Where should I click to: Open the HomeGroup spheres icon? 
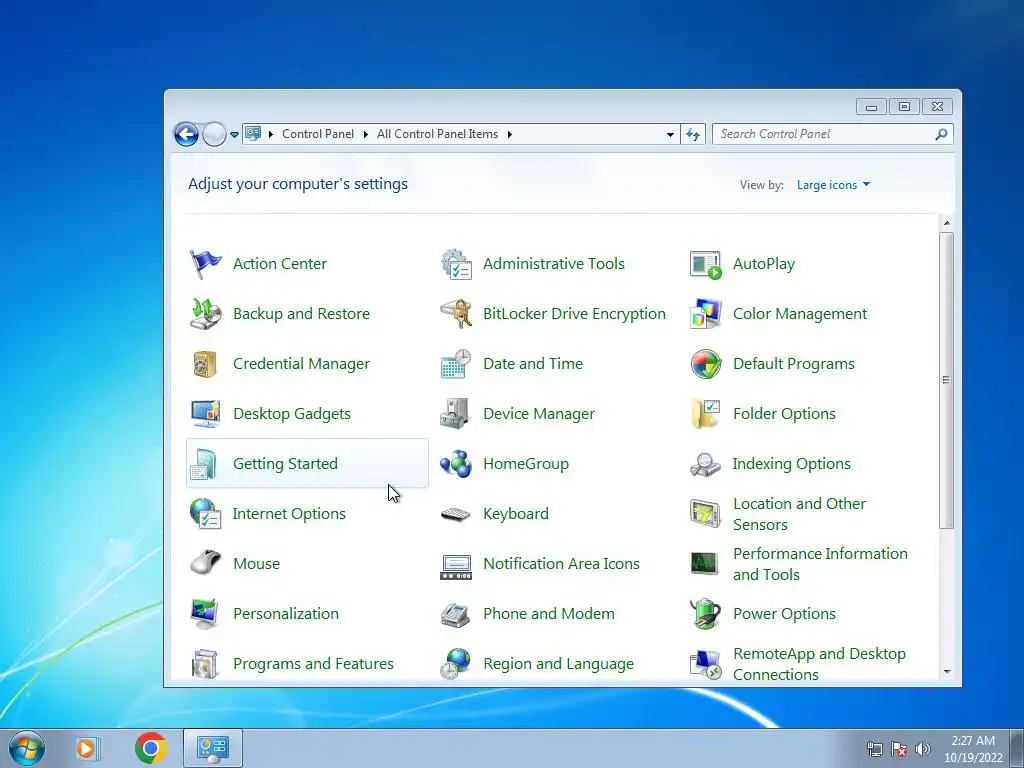coord(456,464)
